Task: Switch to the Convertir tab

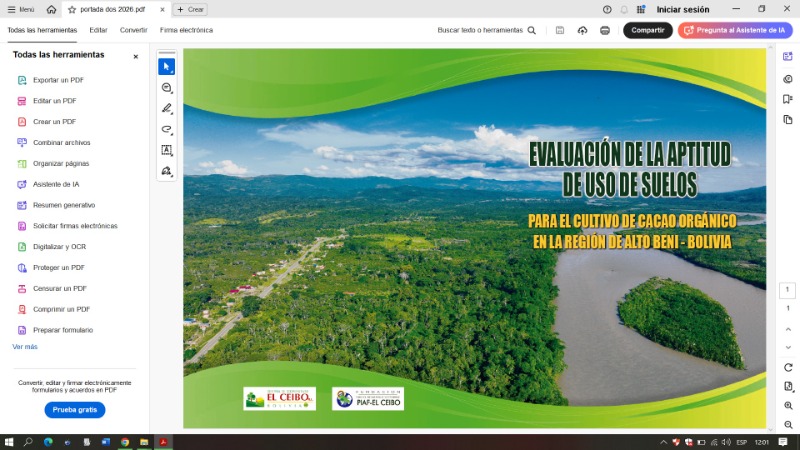Action: 133,30
